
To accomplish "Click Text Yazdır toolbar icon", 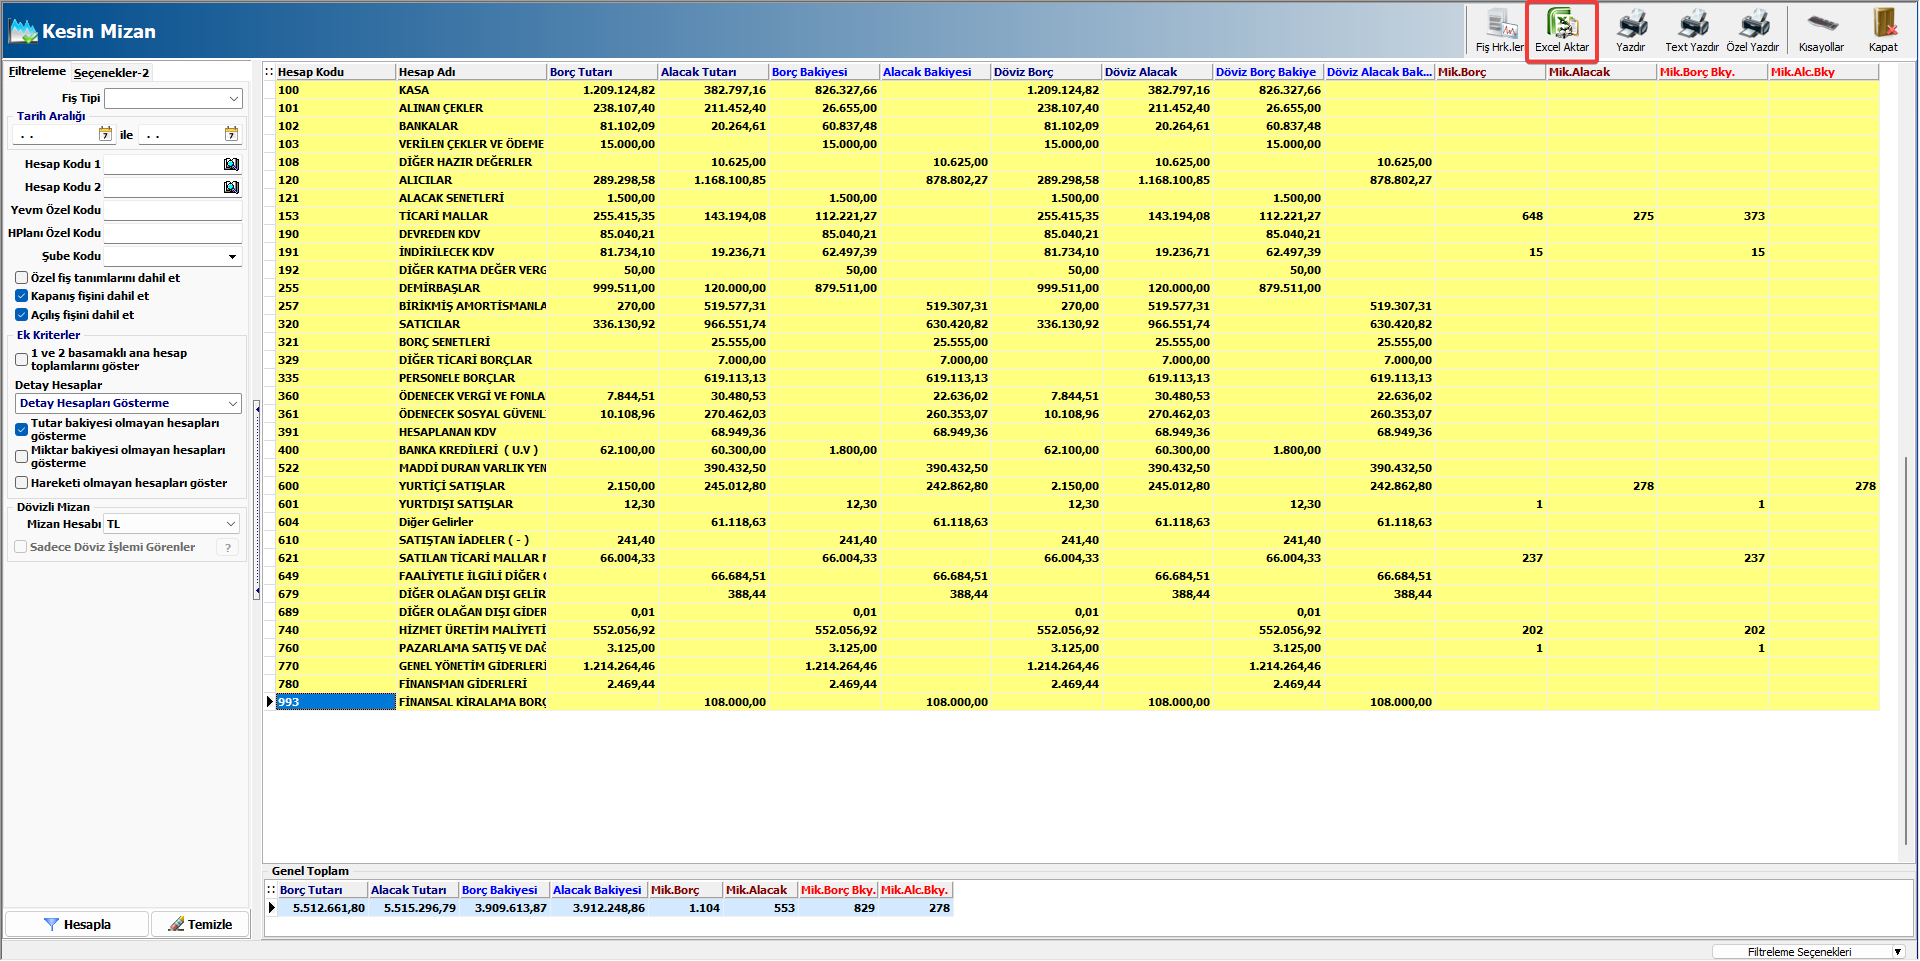I will 1692,30.
